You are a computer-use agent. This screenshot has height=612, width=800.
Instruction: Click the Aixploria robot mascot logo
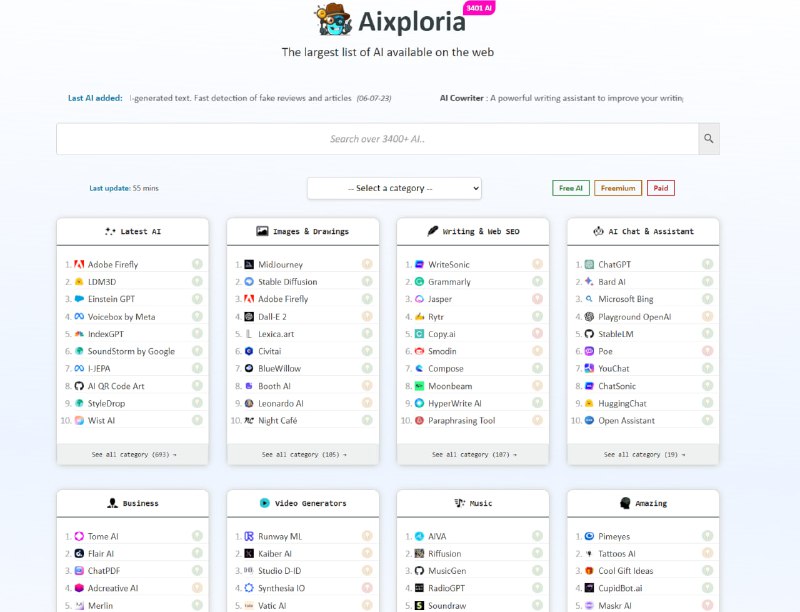[x=334, y=19]
